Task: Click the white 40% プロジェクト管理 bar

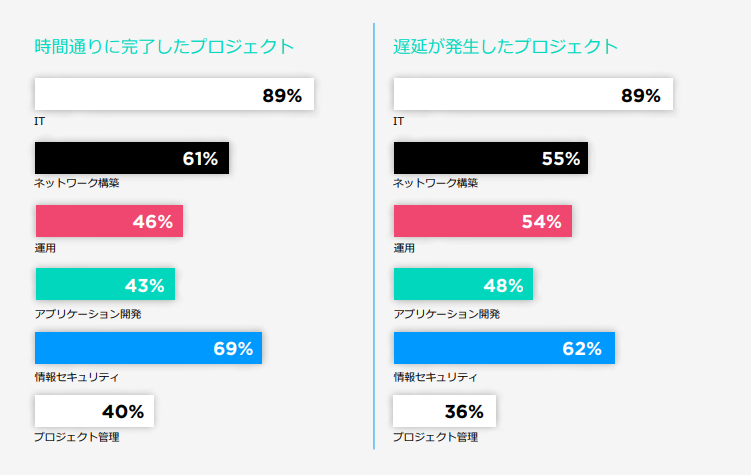Action: (x=94, y=411)
